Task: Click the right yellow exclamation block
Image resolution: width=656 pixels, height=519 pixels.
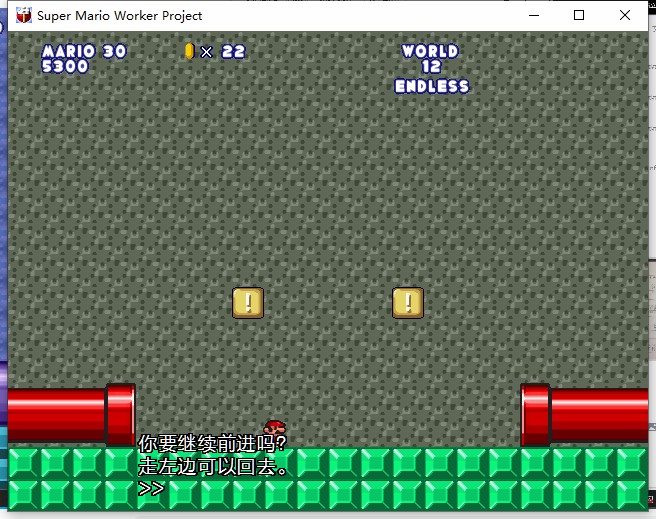Action: [x=408, y=303]
